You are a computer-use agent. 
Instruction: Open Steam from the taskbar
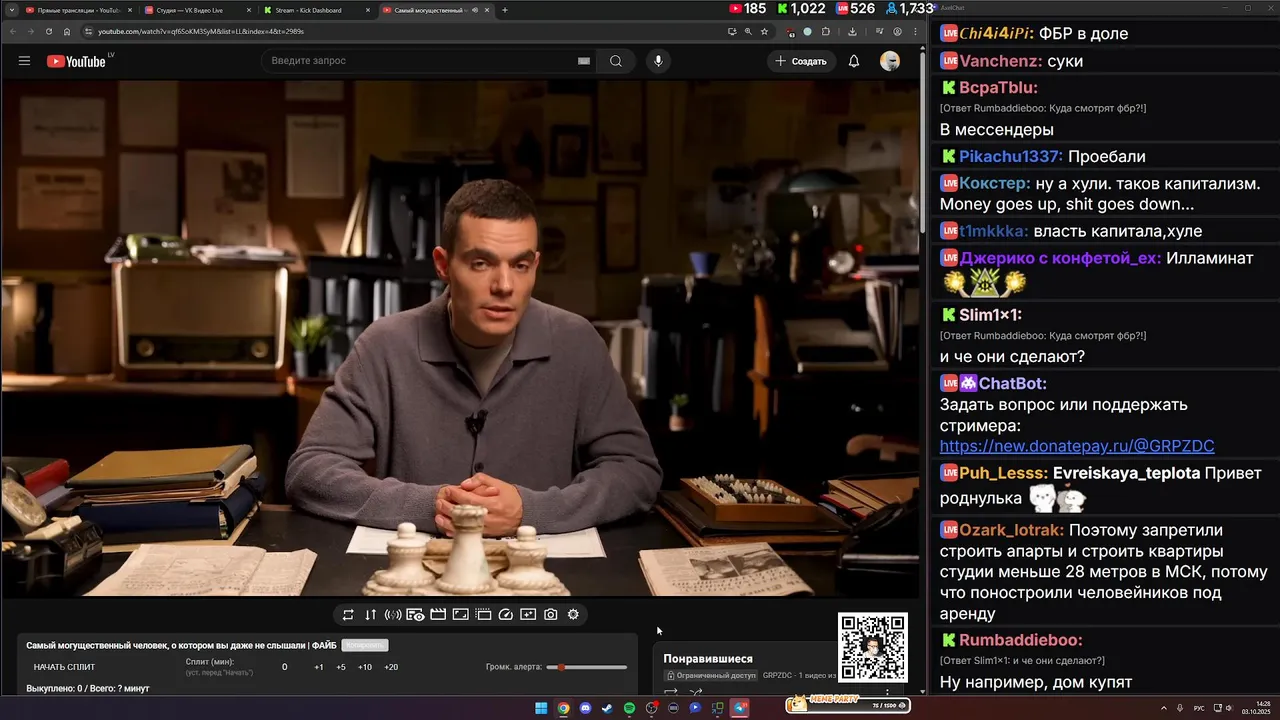[x=607, y=708]
